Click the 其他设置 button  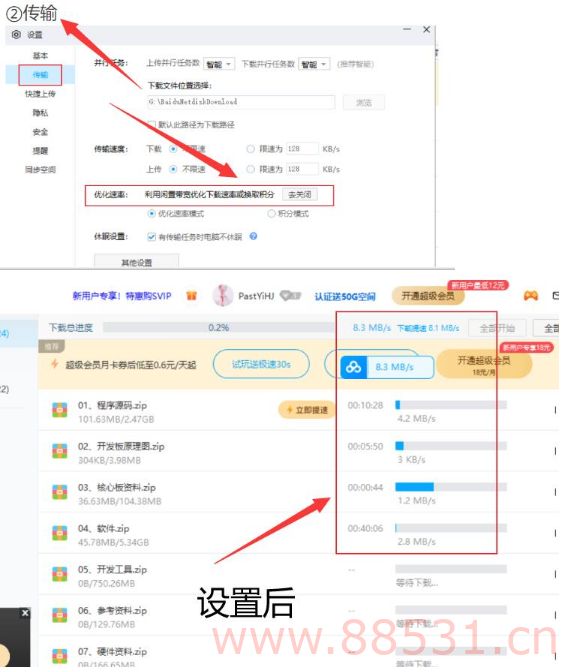pyautogui.click(x=137, y=262)
